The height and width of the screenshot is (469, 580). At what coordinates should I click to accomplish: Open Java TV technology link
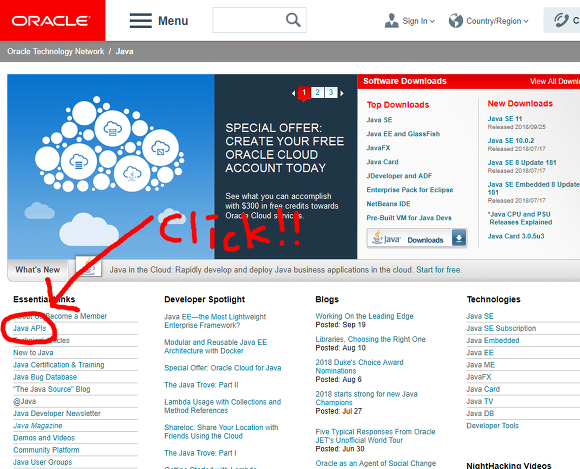(480, 402)
